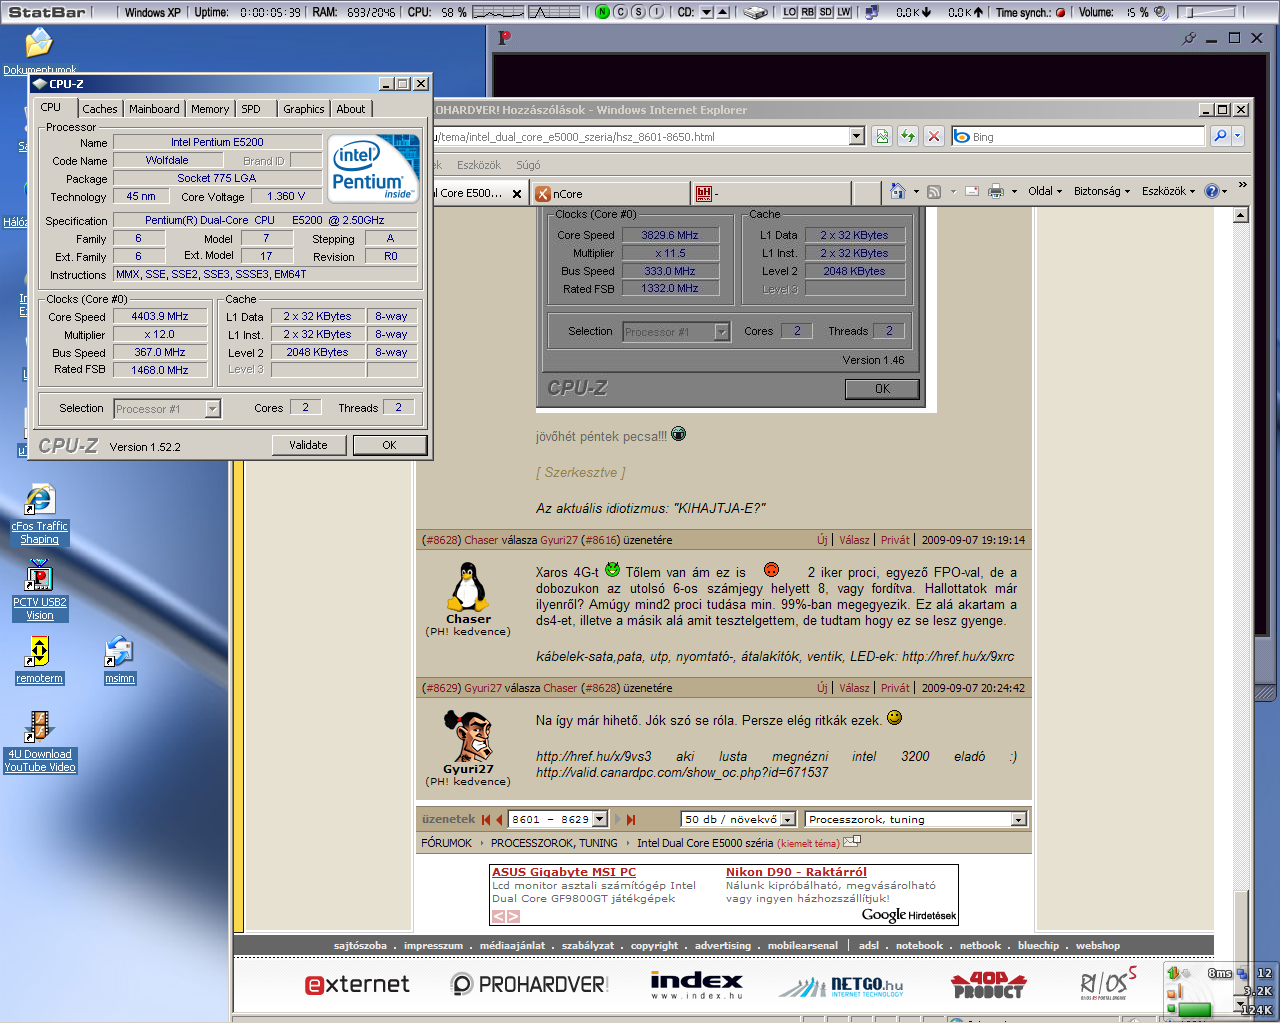Click the first-page red arrow in üzenetek
This screenshot has width=1280, height=1024.
pyautogui.click(x=486, y=819)
